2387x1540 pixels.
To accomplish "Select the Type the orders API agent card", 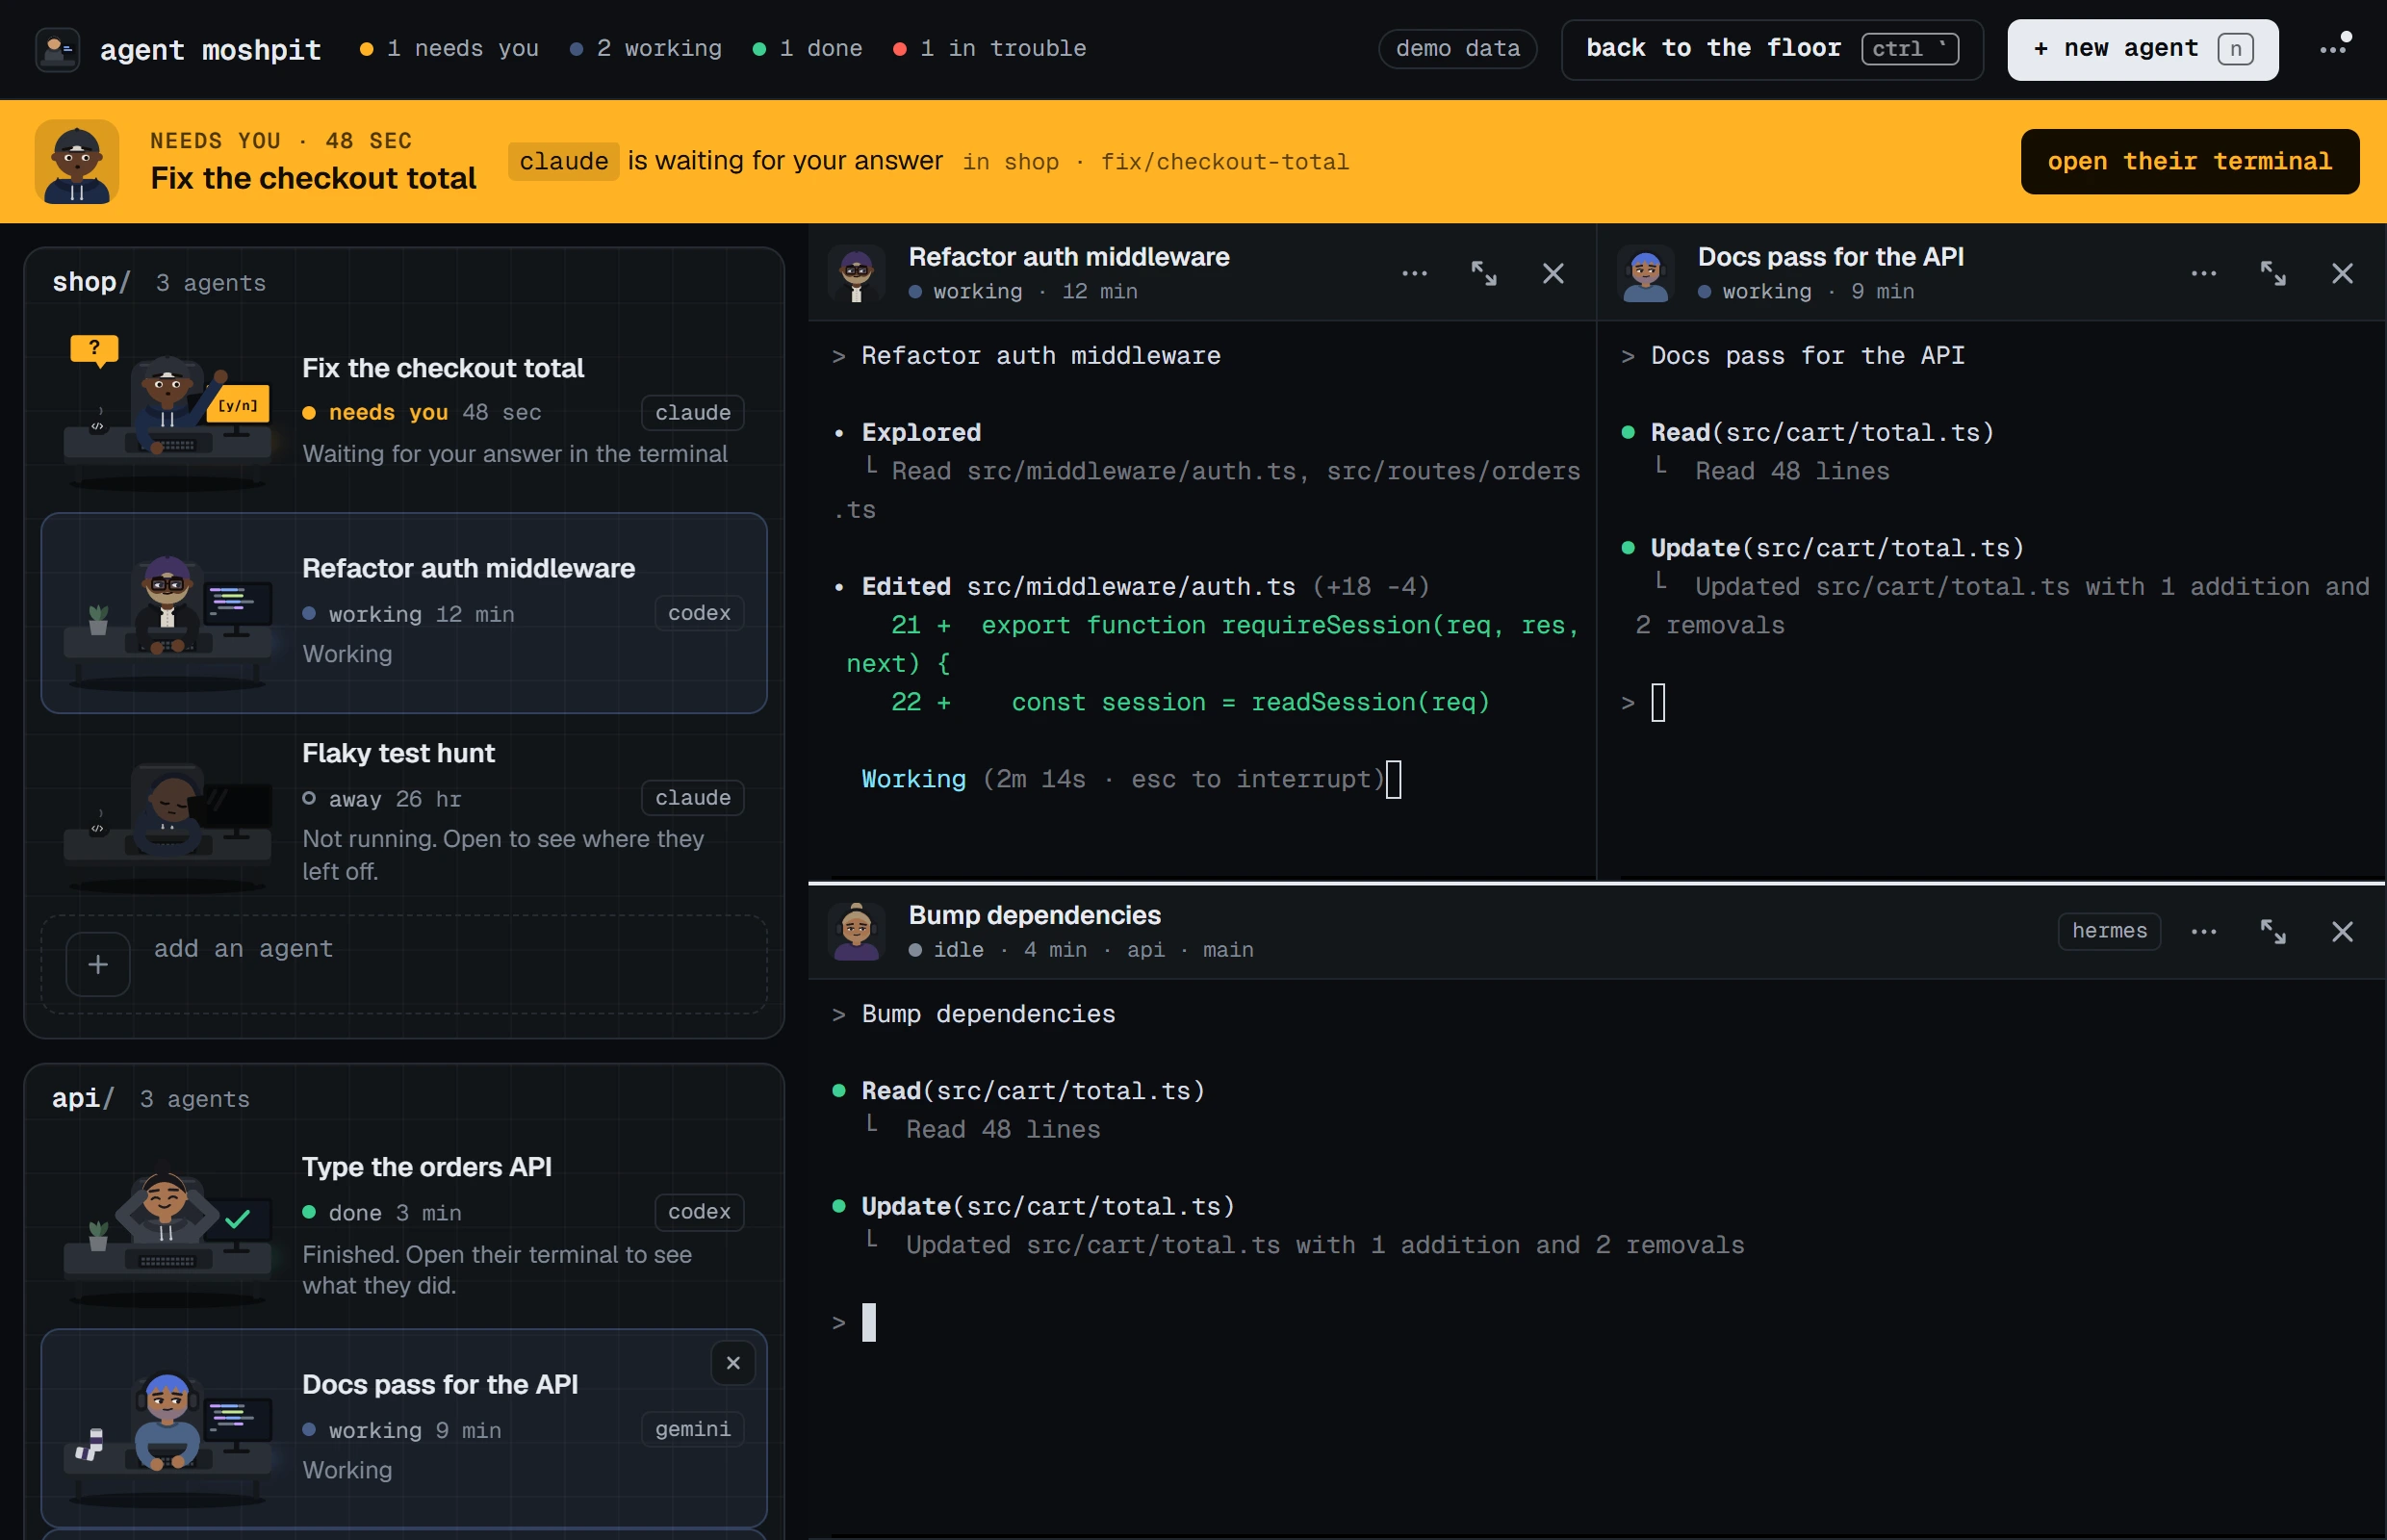I will [404, 1225].
